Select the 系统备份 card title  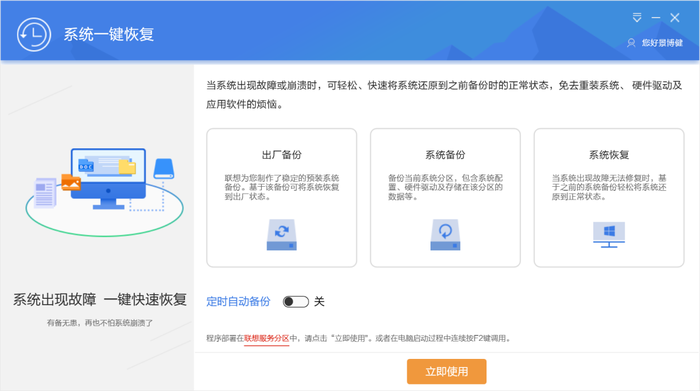[x=445, y=155]
